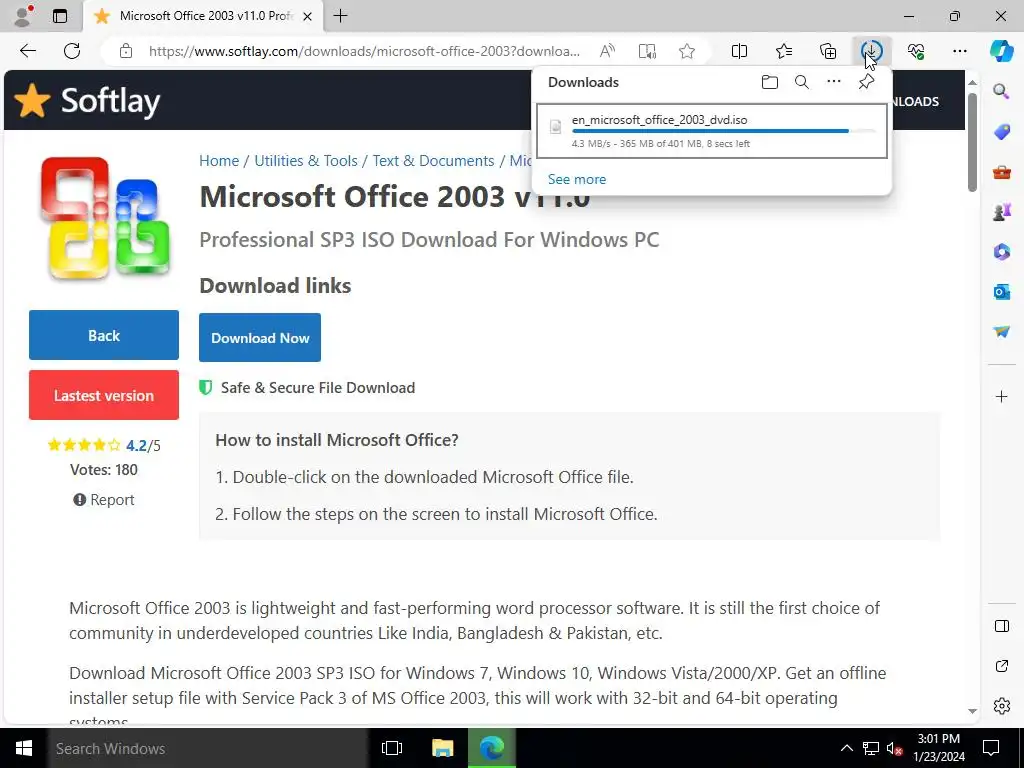Report this download
Screen dimensions: 1024x768
point(104,500)
